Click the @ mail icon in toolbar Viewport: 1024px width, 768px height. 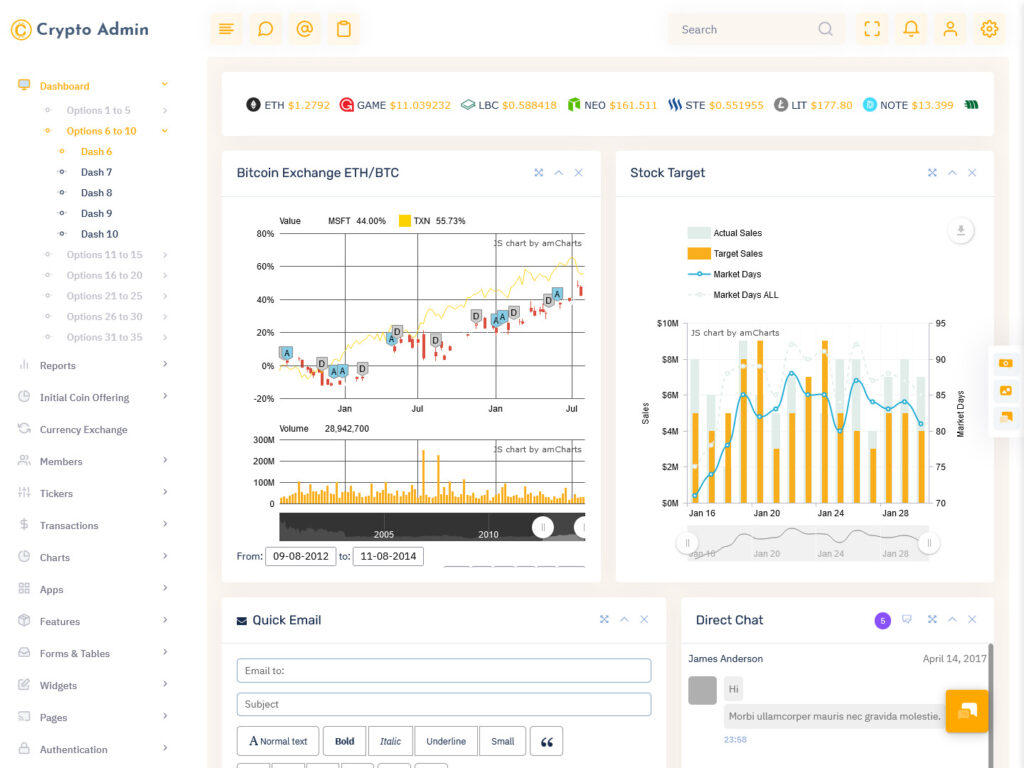[305, 29]
